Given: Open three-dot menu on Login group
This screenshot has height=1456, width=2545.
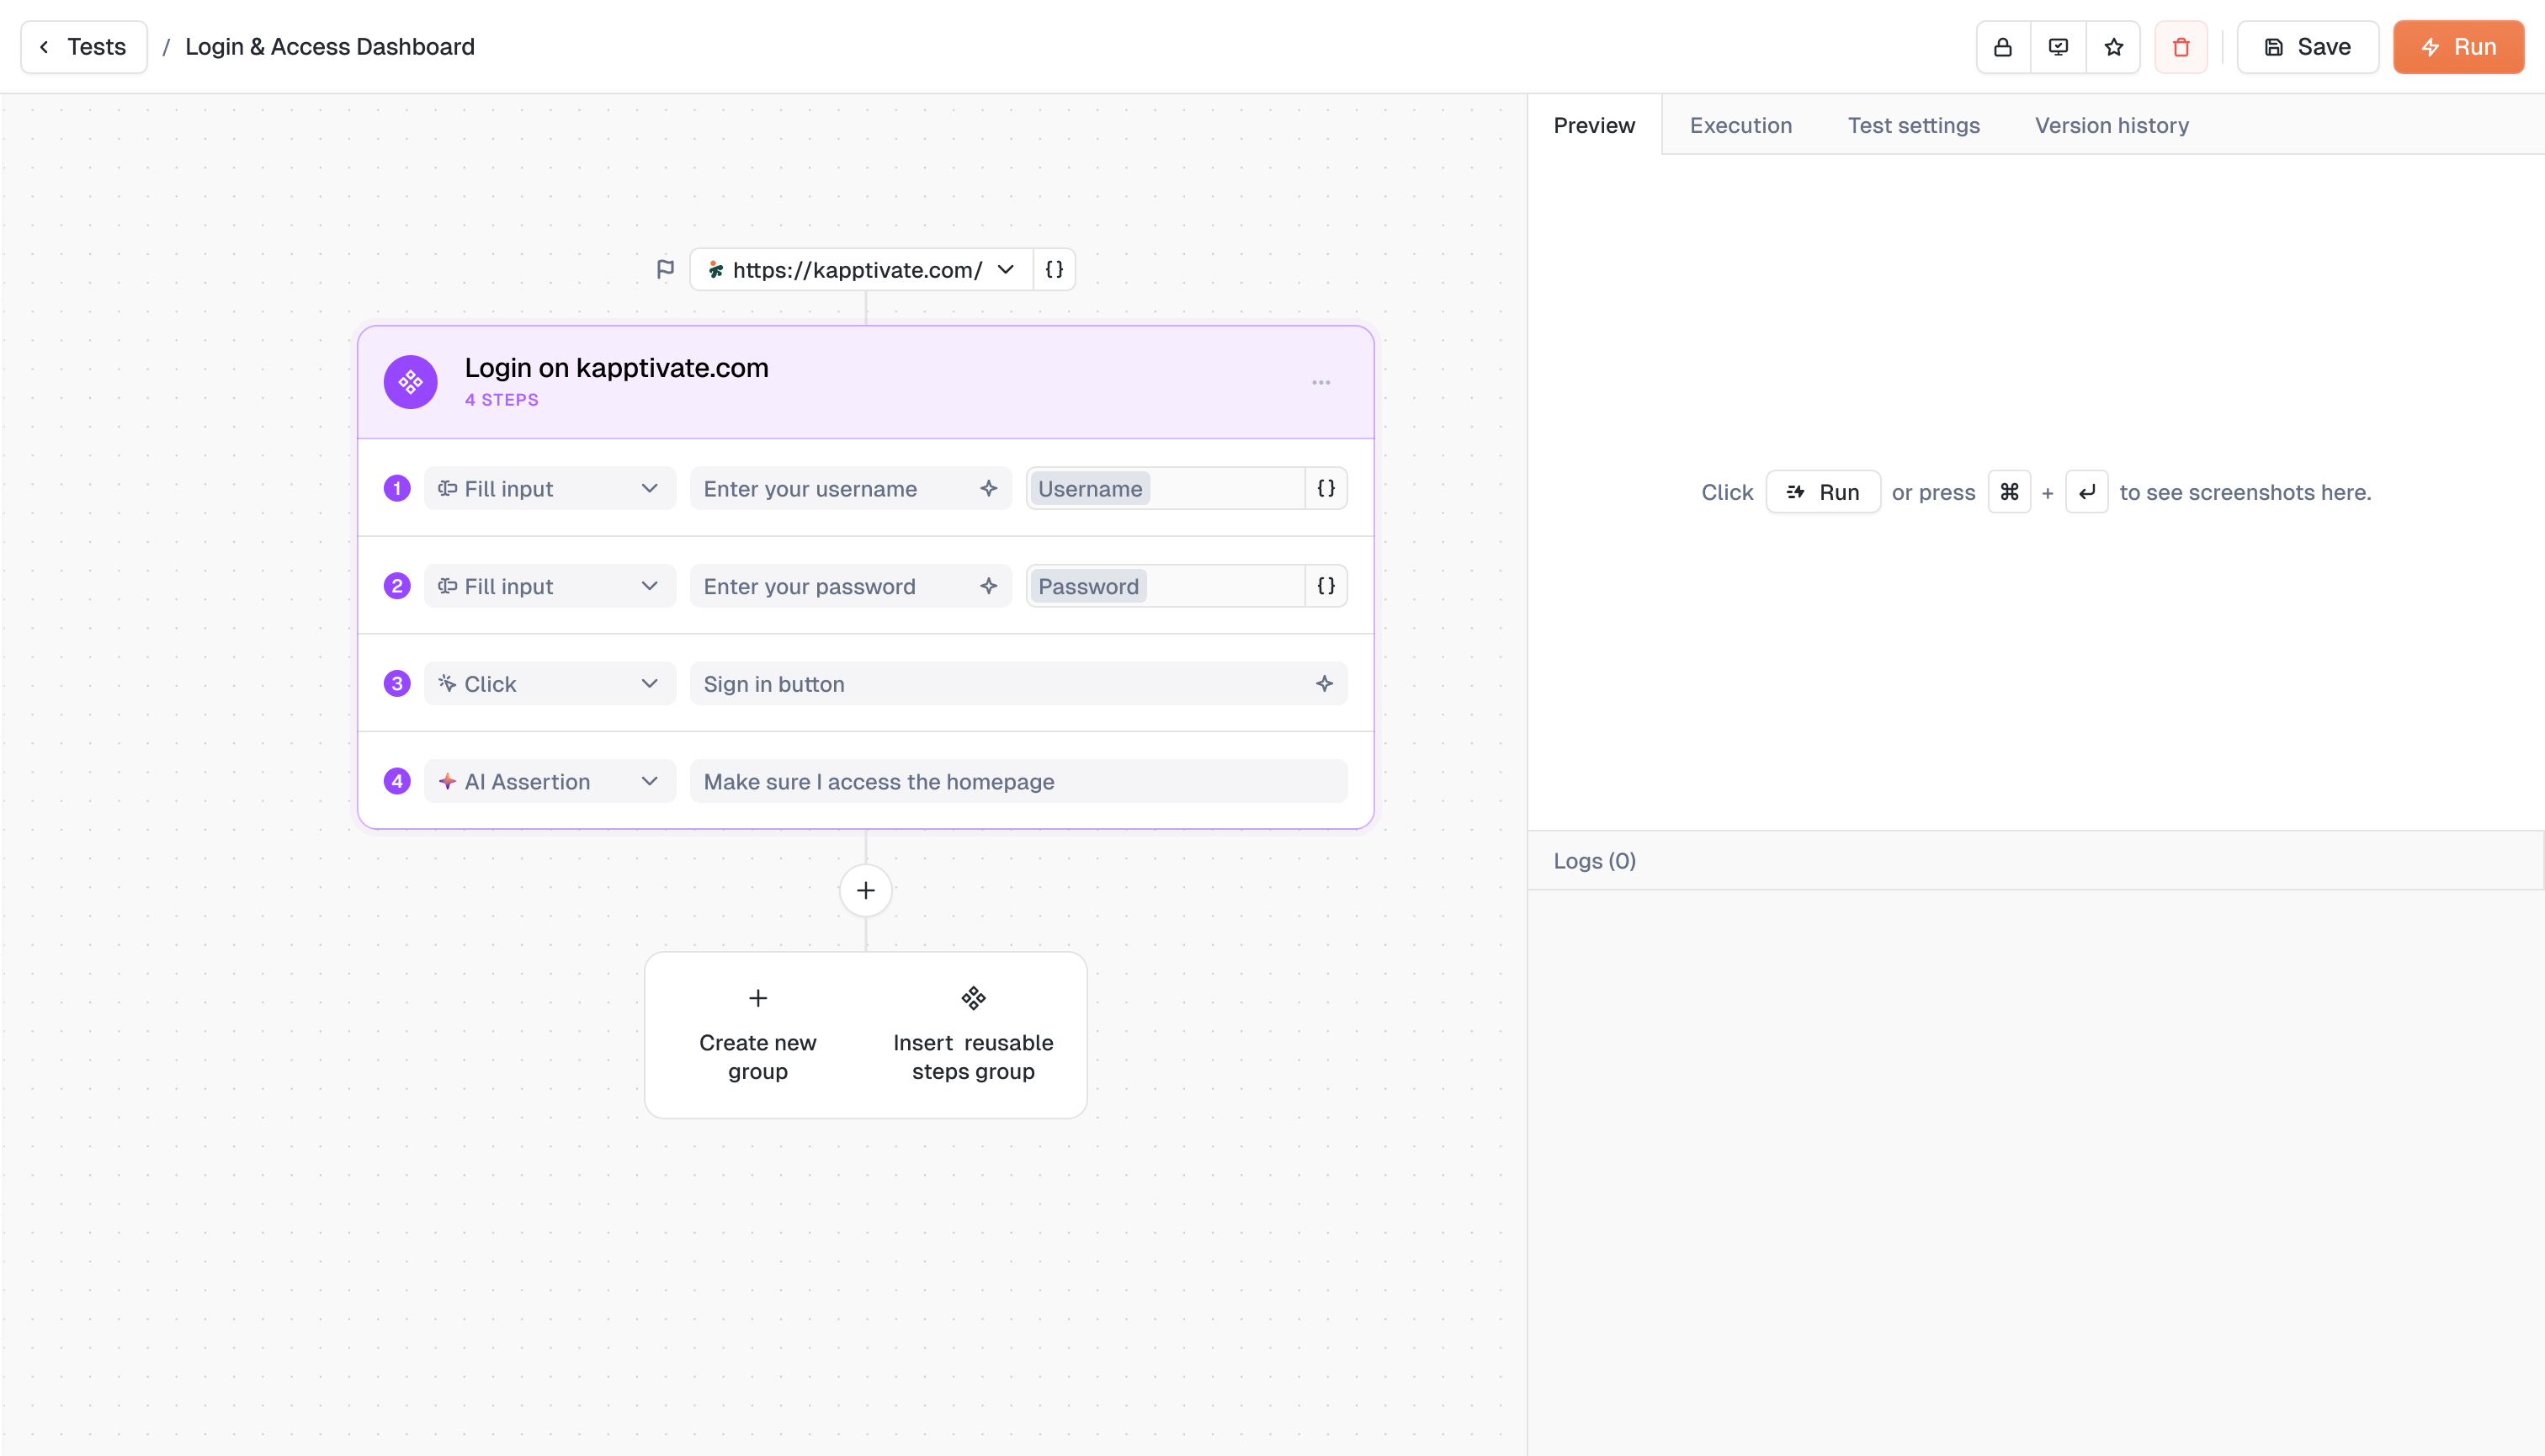Looking at the screenshot, I should click(1321, 383).
